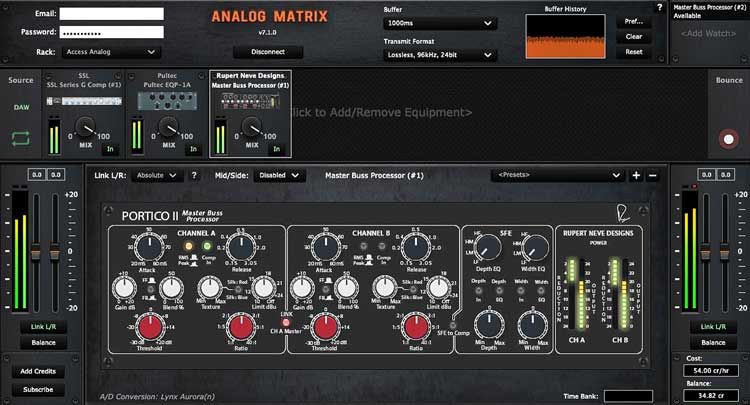
Task: Click the Add Credits button
Action: (38, 372)
